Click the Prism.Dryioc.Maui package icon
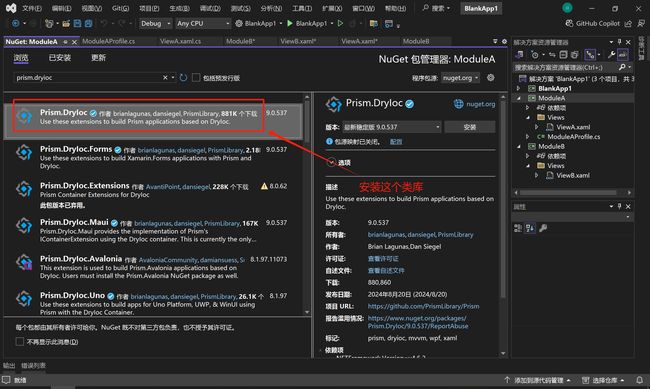This screenshot has height=389, width=650. [24, 226]
